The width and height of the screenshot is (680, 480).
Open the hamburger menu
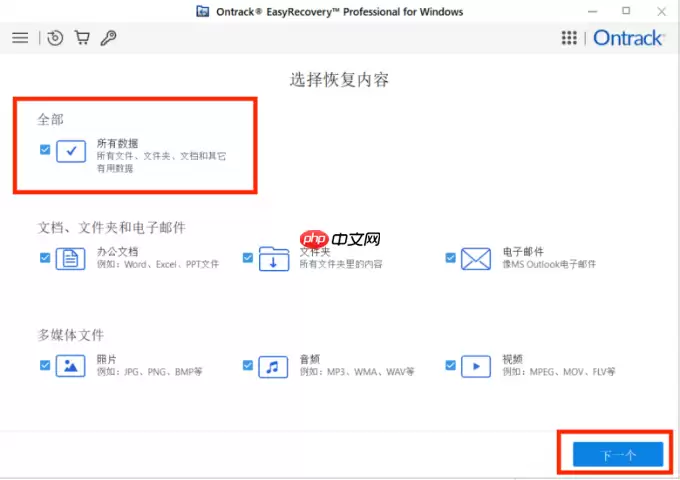pyautogui.click(x=20, y=38)
